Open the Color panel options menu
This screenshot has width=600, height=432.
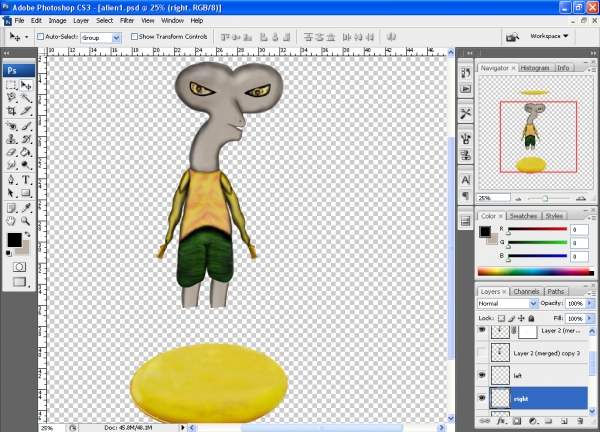(x=593, y=218)
